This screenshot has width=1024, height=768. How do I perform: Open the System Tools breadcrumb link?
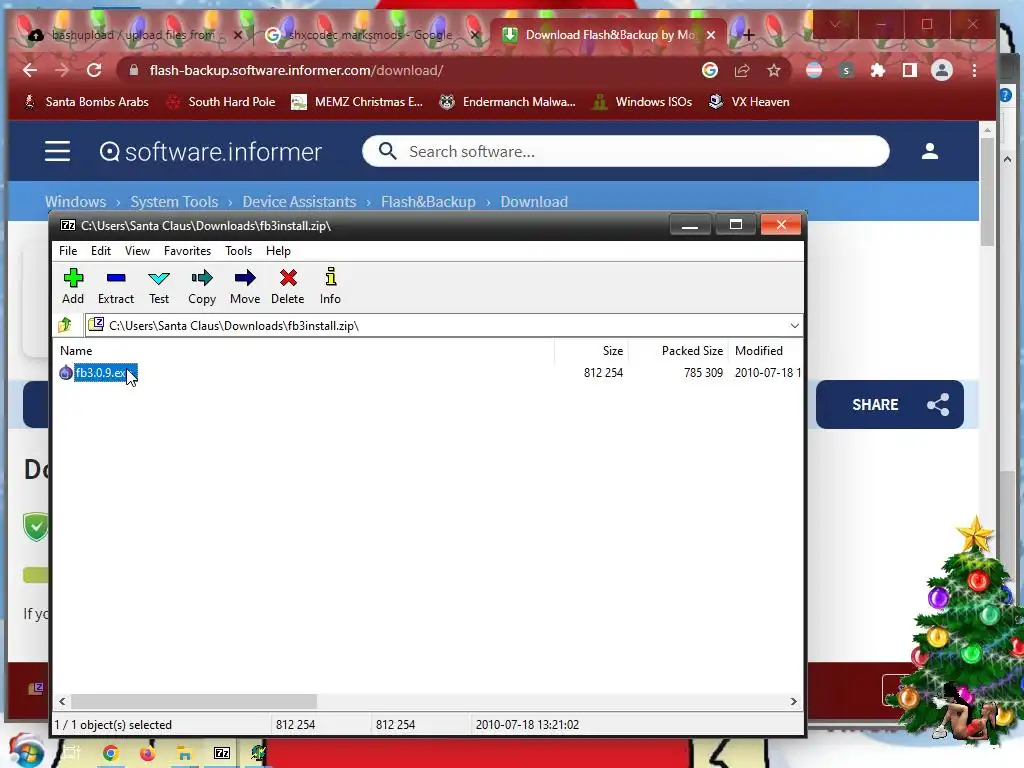point(174,202)
